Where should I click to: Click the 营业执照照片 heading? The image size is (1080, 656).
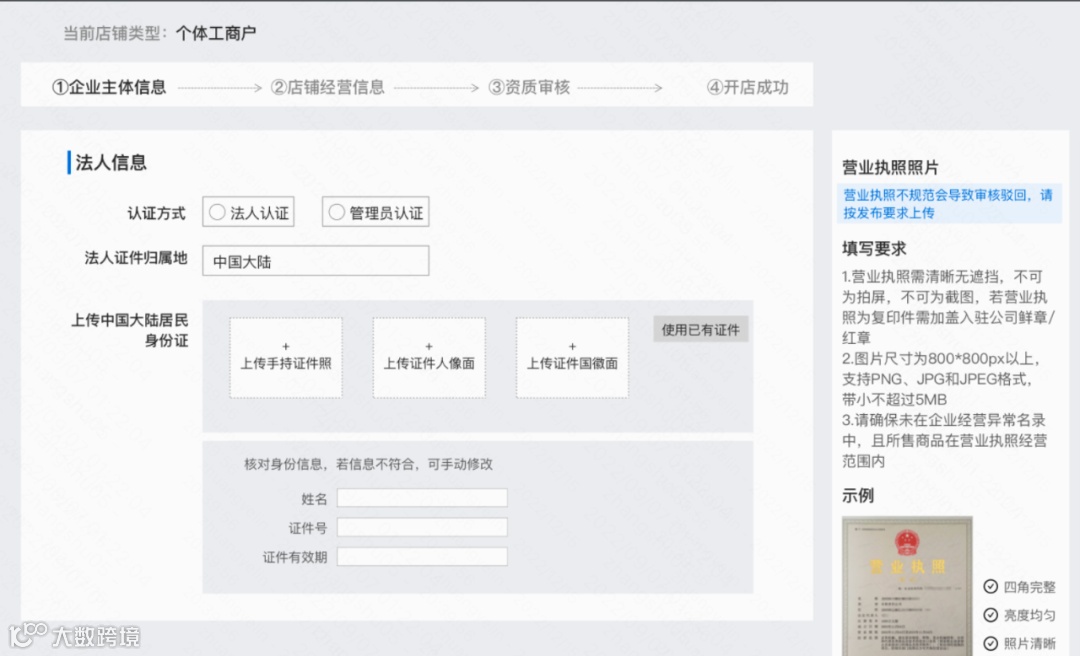coord(890,167)
